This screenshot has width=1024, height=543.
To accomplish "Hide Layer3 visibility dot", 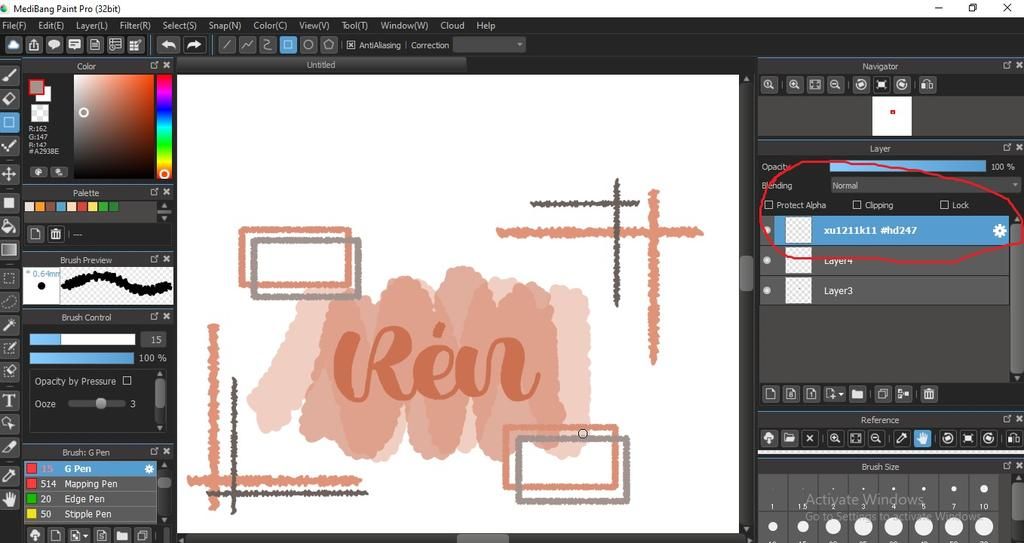I will [x=767, y=290].
